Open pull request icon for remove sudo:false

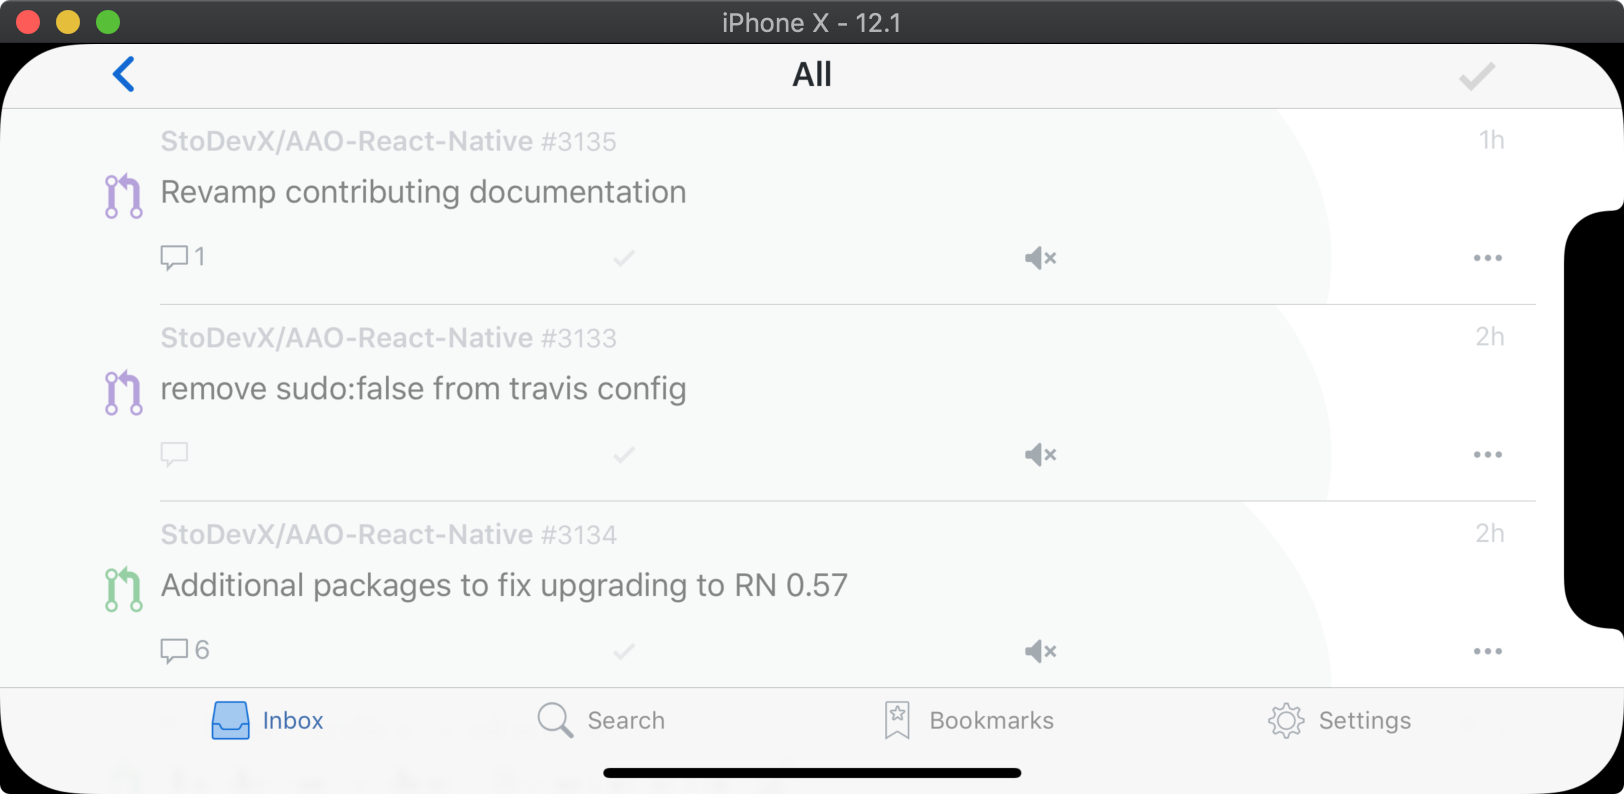click(124, 393)
